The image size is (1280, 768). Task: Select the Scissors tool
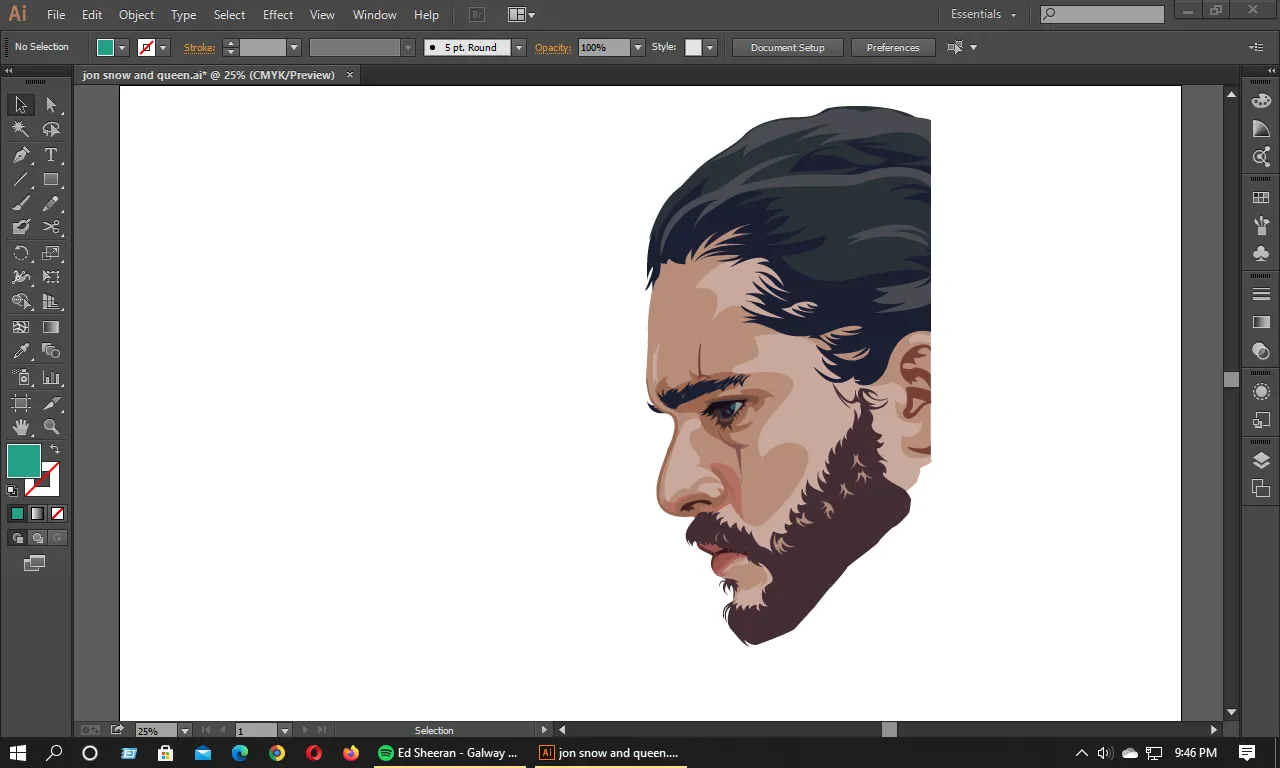51,228
